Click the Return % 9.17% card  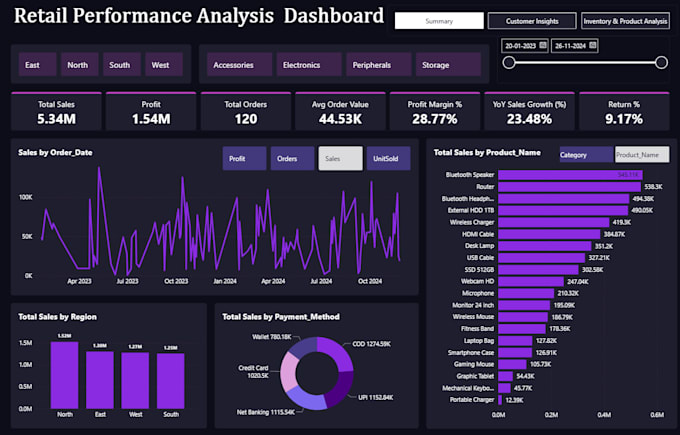[624, 111]
